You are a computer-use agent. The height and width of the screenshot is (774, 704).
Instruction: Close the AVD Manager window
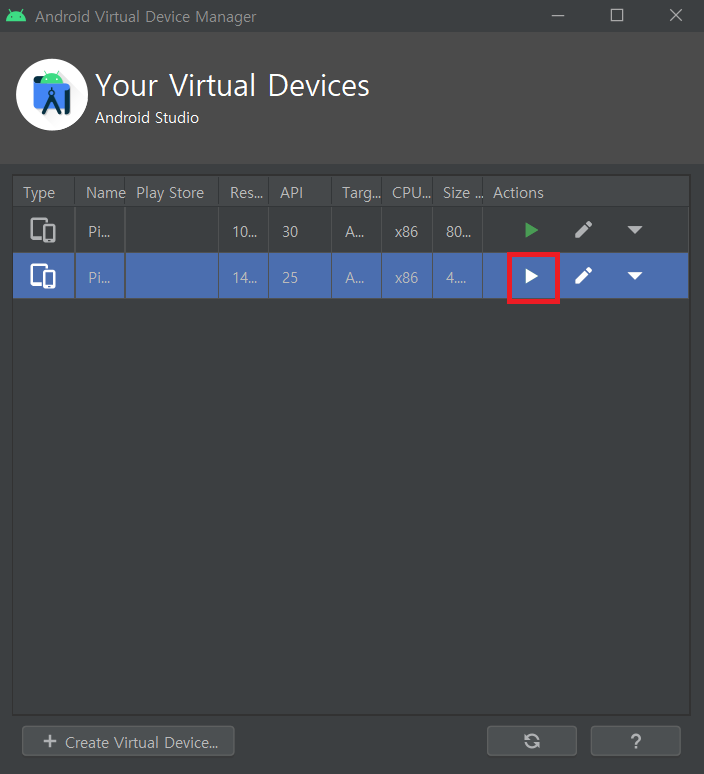(676, 15)
